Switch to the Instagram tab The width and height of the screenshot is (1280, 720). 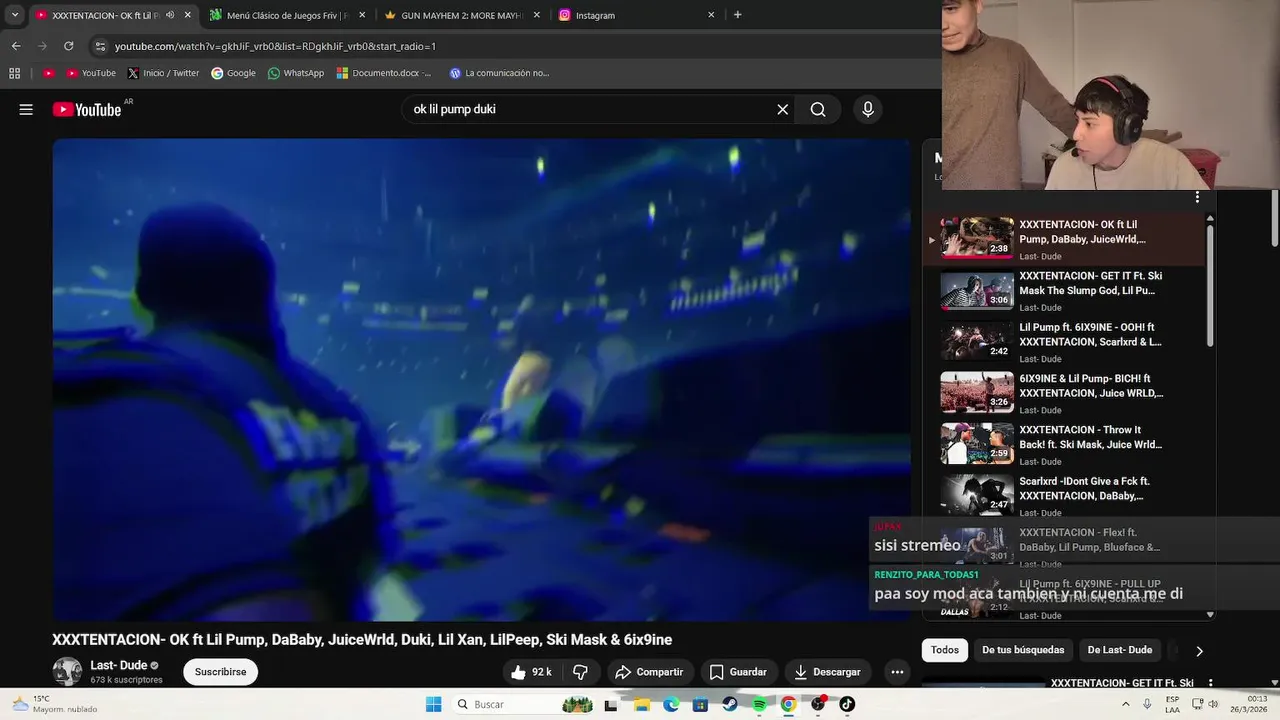(637, 15)
